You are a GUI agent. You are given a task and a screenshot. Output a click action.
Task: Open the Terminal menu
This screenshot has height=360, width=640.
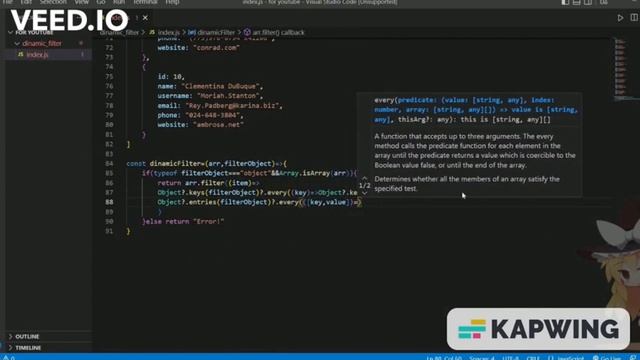point(145,2)
